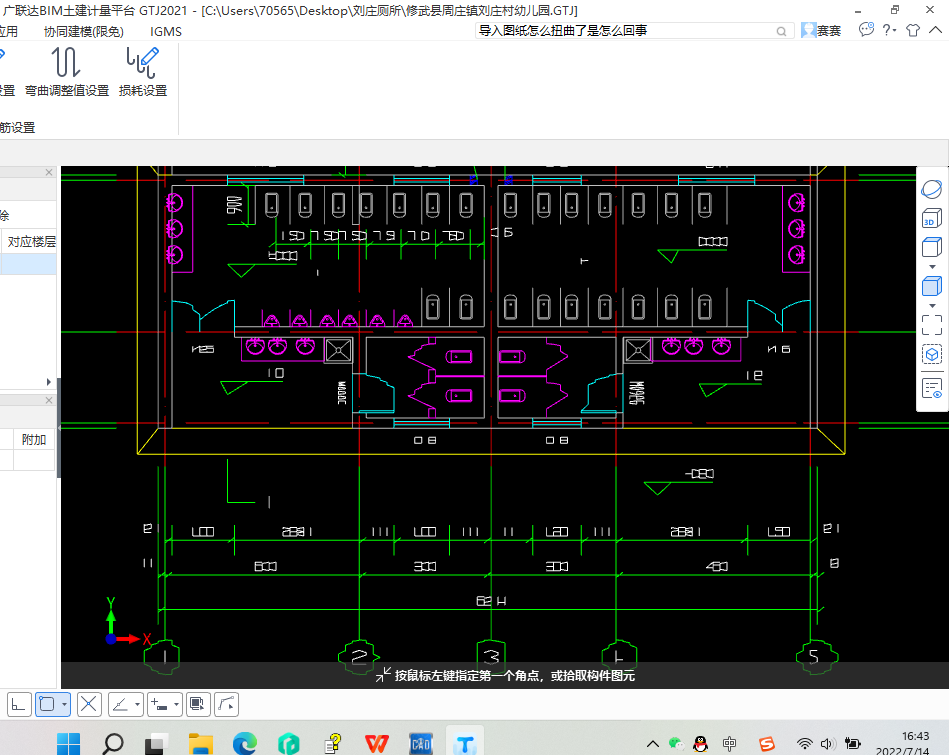Screen dimensions: 949x755
Task: Select the wireframe cube view icon
Action: tap(931, 247)
